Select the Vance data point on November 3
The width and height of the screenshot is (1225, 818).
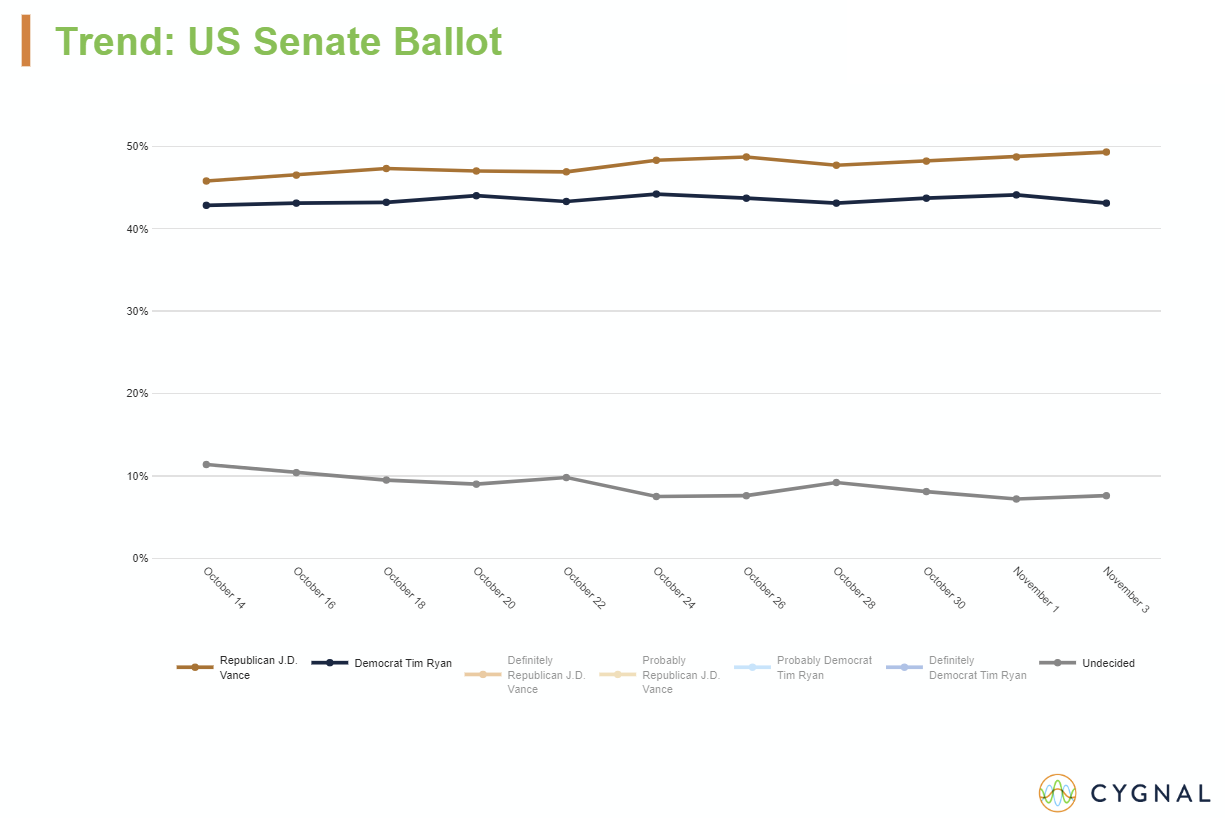(1106, 152)
